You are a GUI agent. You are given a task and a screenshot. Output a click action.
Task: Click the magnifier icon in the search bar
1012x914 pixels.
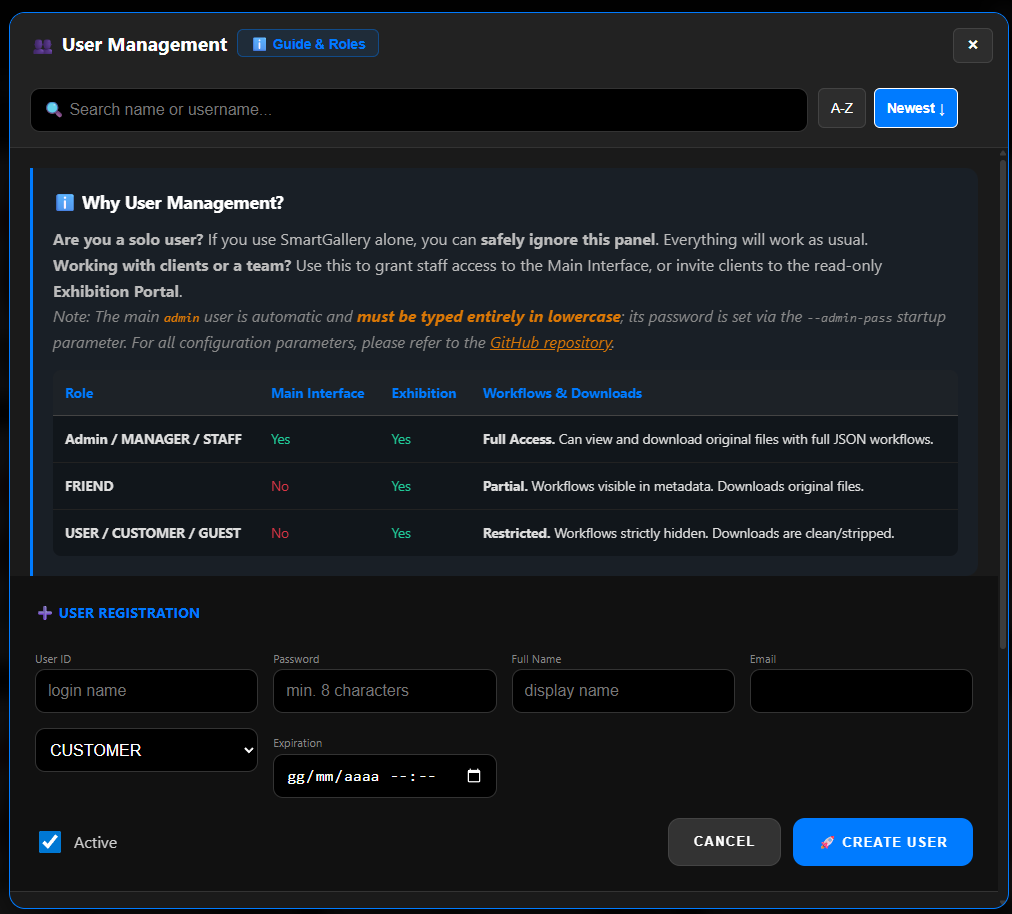pyautogui.click(x=53, y=109)
